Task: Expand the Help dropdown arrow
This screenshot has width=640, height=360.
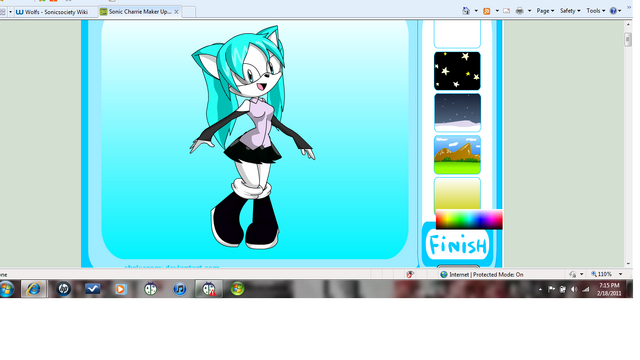Action: 620,11
